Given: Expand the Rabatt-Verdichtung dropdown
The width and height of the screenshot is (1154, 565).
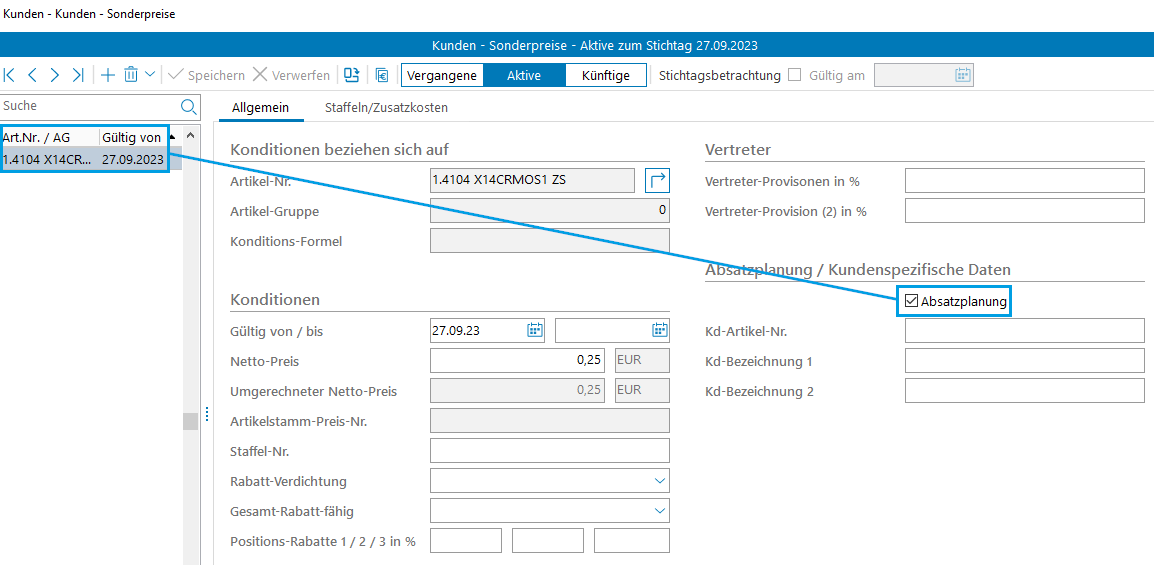Looking at the screenshot, I should [x=659, y=481].
